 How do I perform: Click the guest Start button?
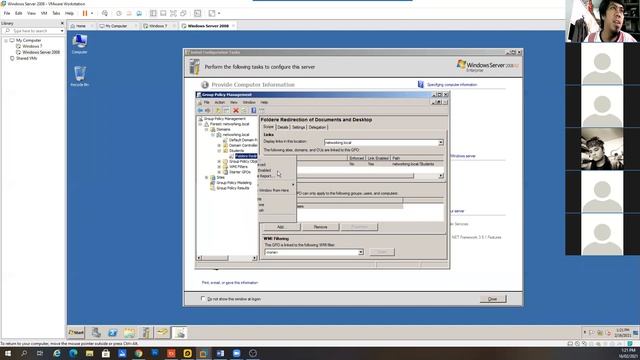(x=76, y=333)
